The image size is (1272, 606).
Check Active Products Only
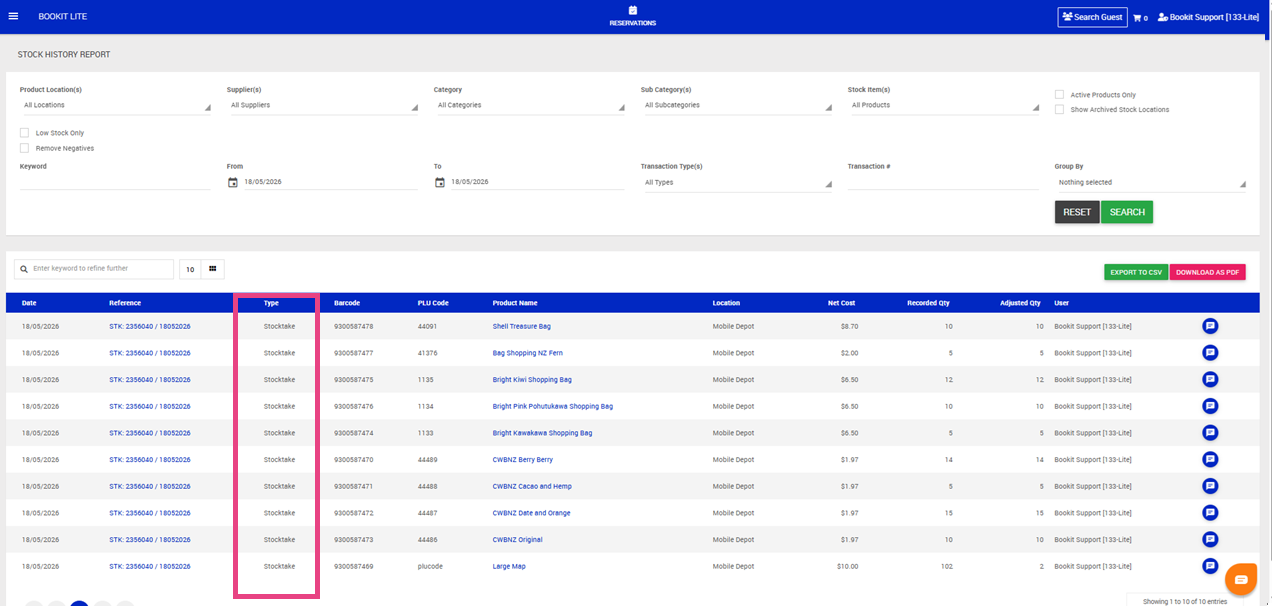coord(1059,95)
